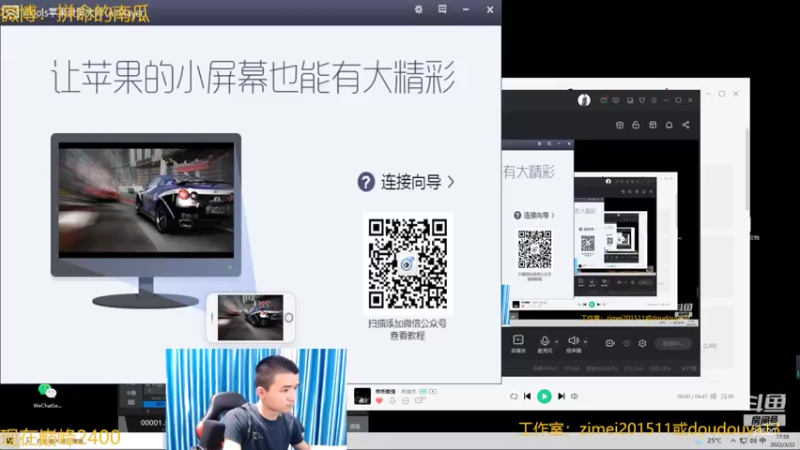This screenshot has height=450, width=800.
Task: Open playlist queue icon in music player
Action: [728, 396]
